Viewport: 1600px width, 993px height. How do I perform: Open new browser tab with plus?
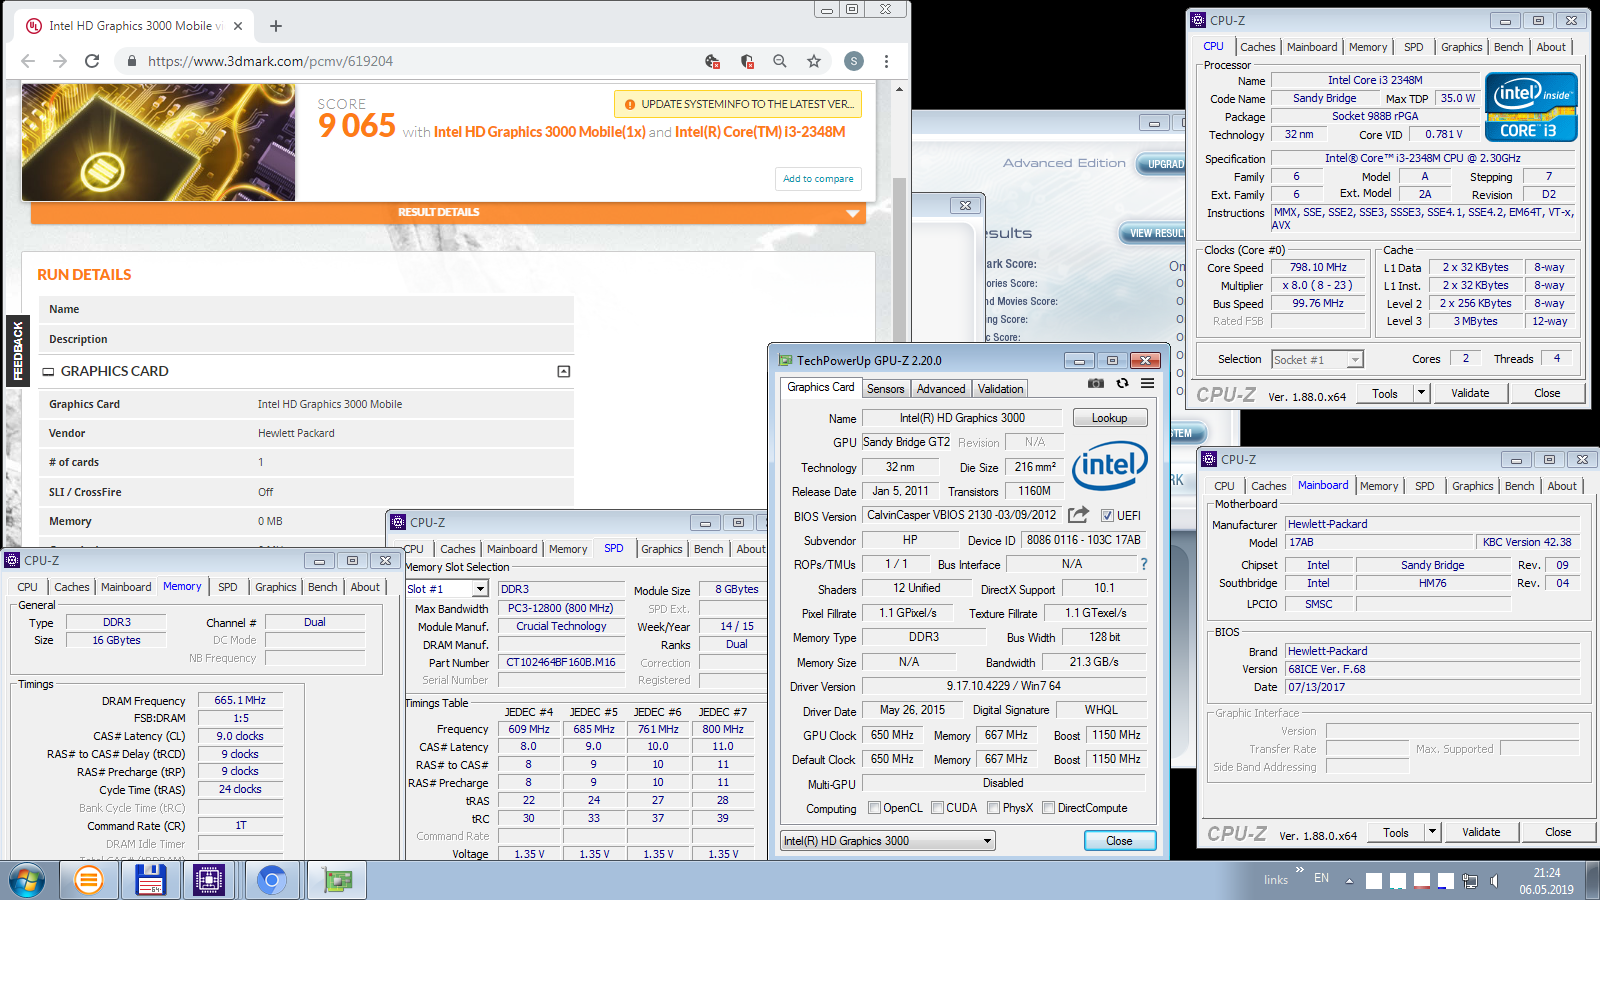276,26
